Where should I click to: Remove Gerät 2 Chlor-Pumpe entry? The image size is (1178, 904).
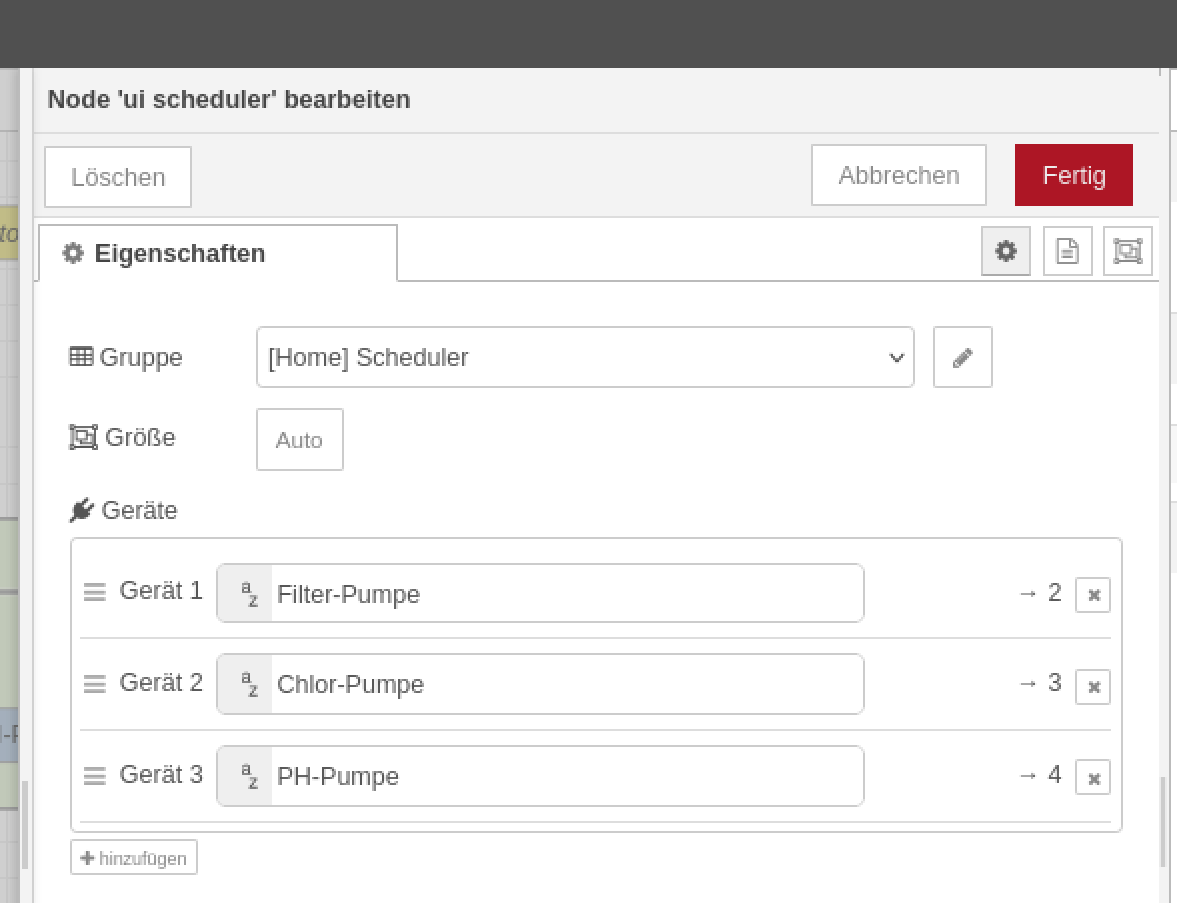click(x=1093, y=687)
